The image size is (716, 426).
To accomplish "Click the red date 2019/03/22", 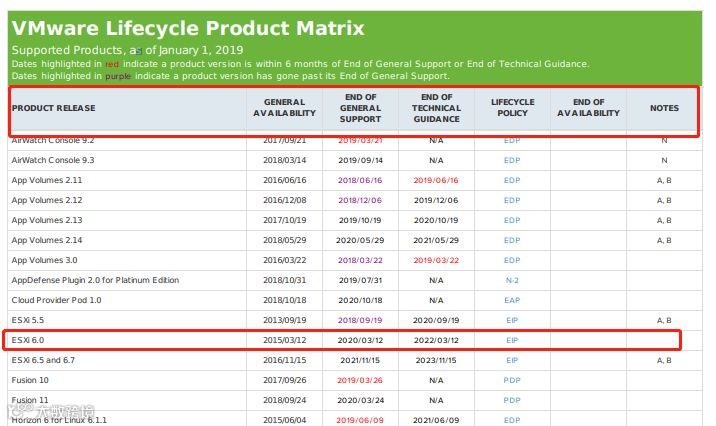I will (436, 260).
